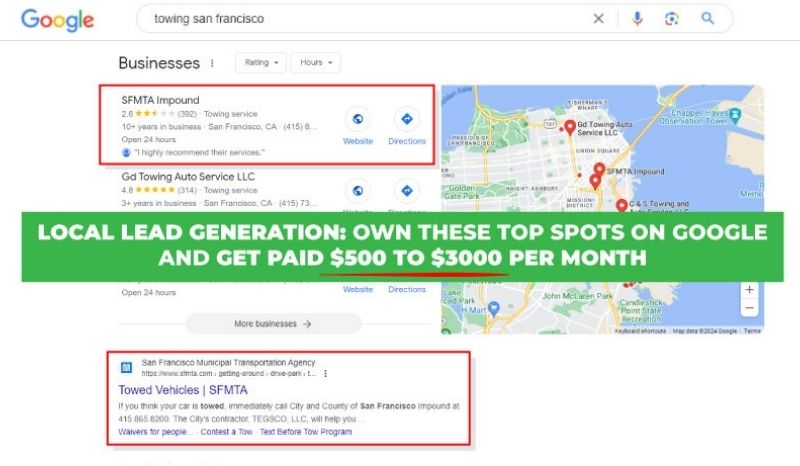Click the Website link under third listing
The width and height of the screenshot is (800, 466).
coord(358,289)
